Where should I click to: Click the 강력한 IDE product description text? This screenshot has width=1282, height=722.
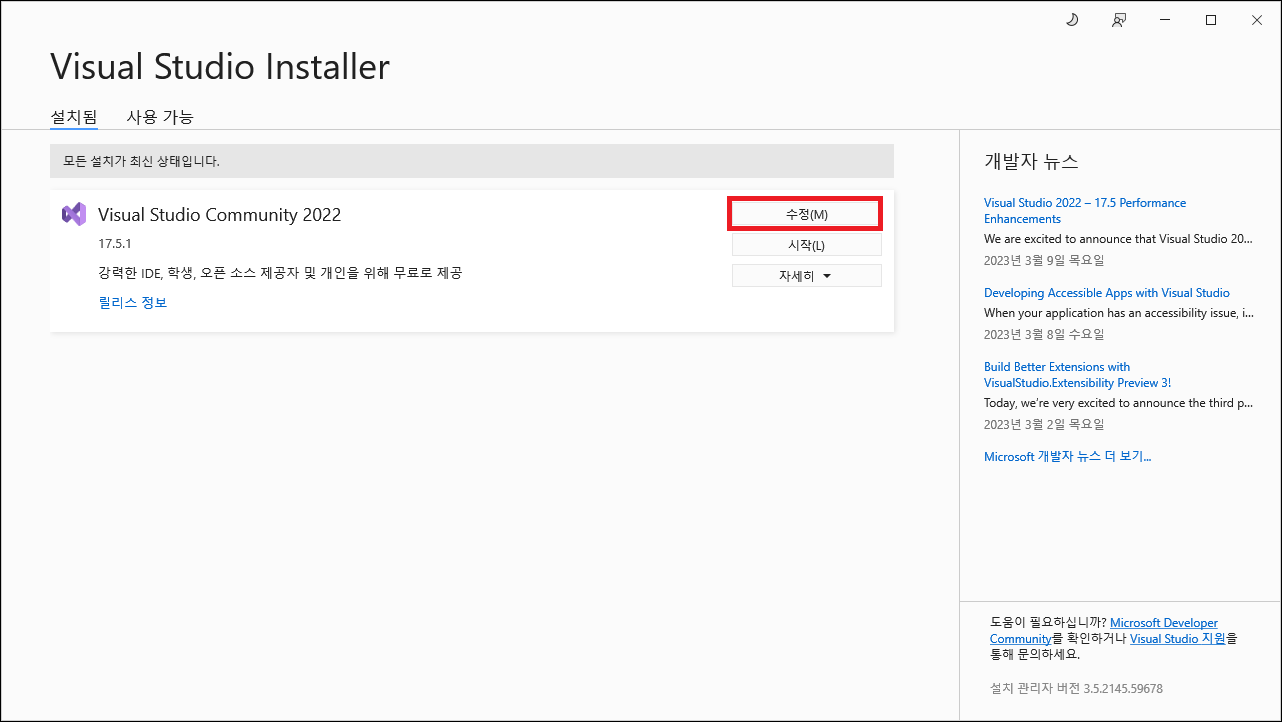[280, 272]
